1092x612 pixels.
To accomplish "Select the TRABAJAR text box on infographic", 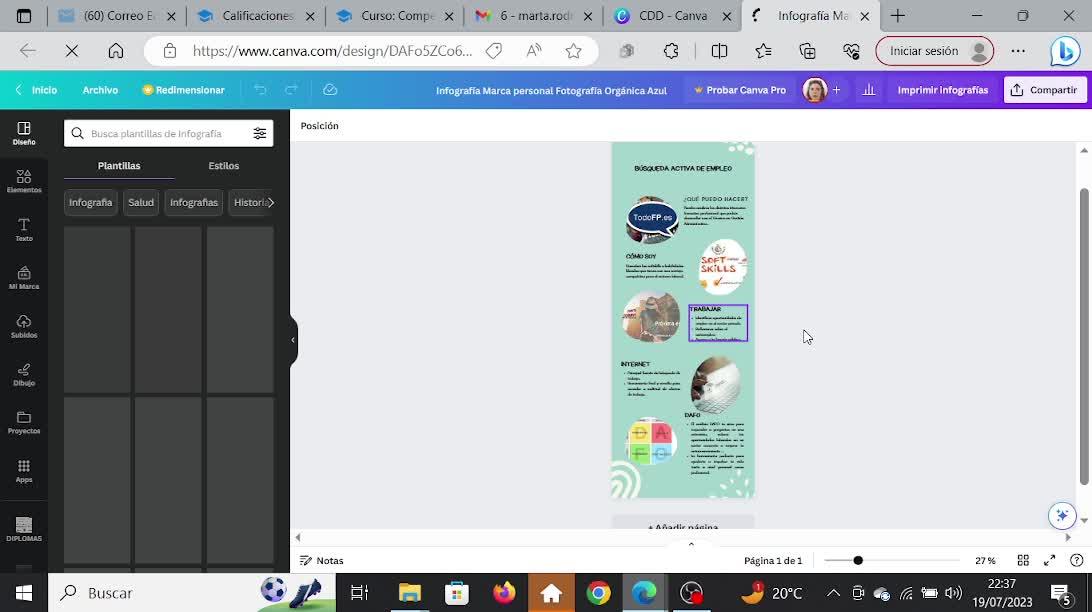I will tap(718, 322).
